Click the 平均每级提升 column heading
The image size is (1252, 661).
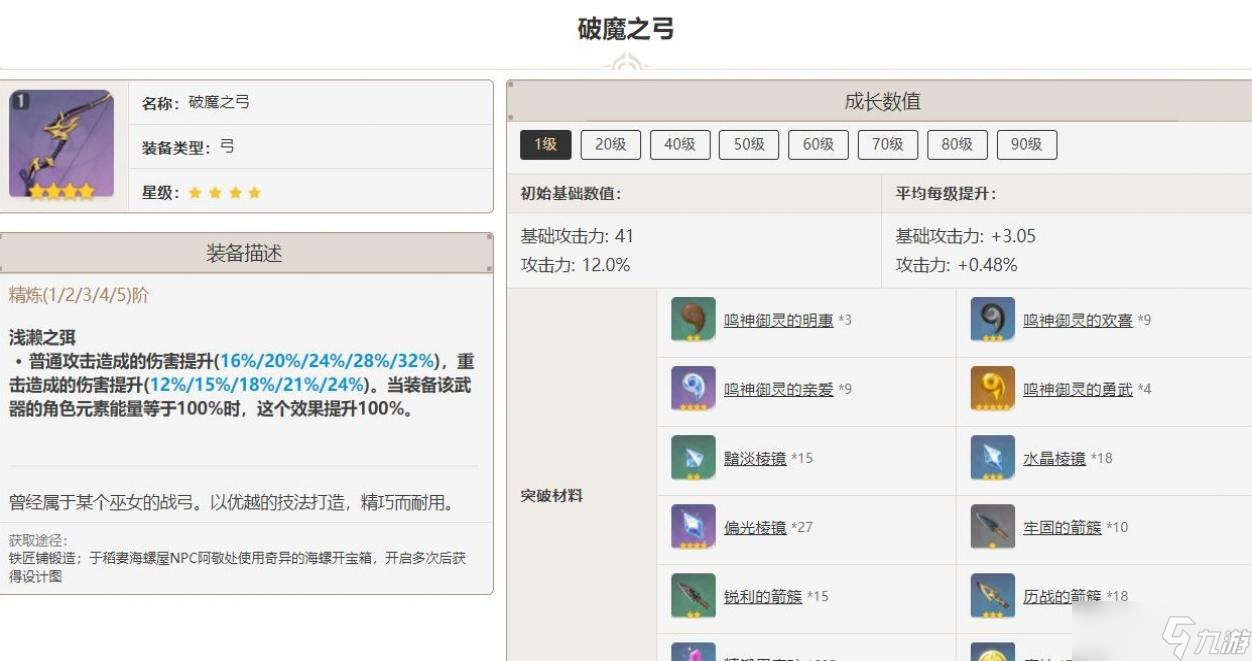945,194
